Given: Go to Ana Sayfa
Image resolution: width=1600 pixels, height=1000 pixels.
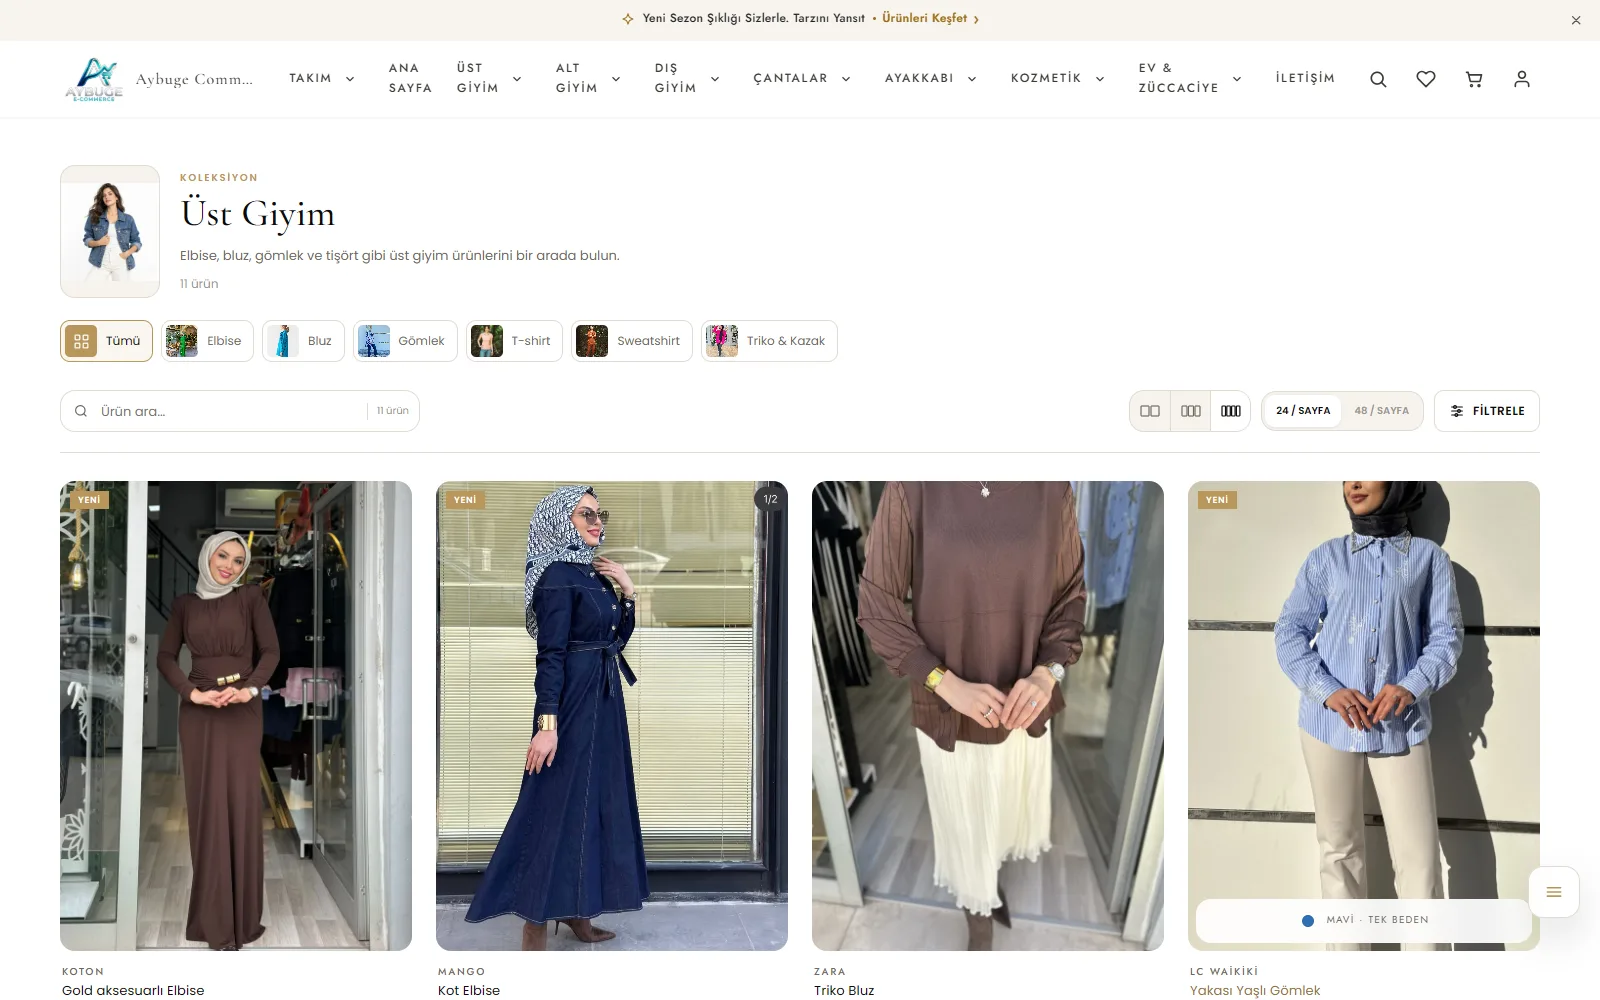Looking at the screenshot, I should click(x=410, y=78).
